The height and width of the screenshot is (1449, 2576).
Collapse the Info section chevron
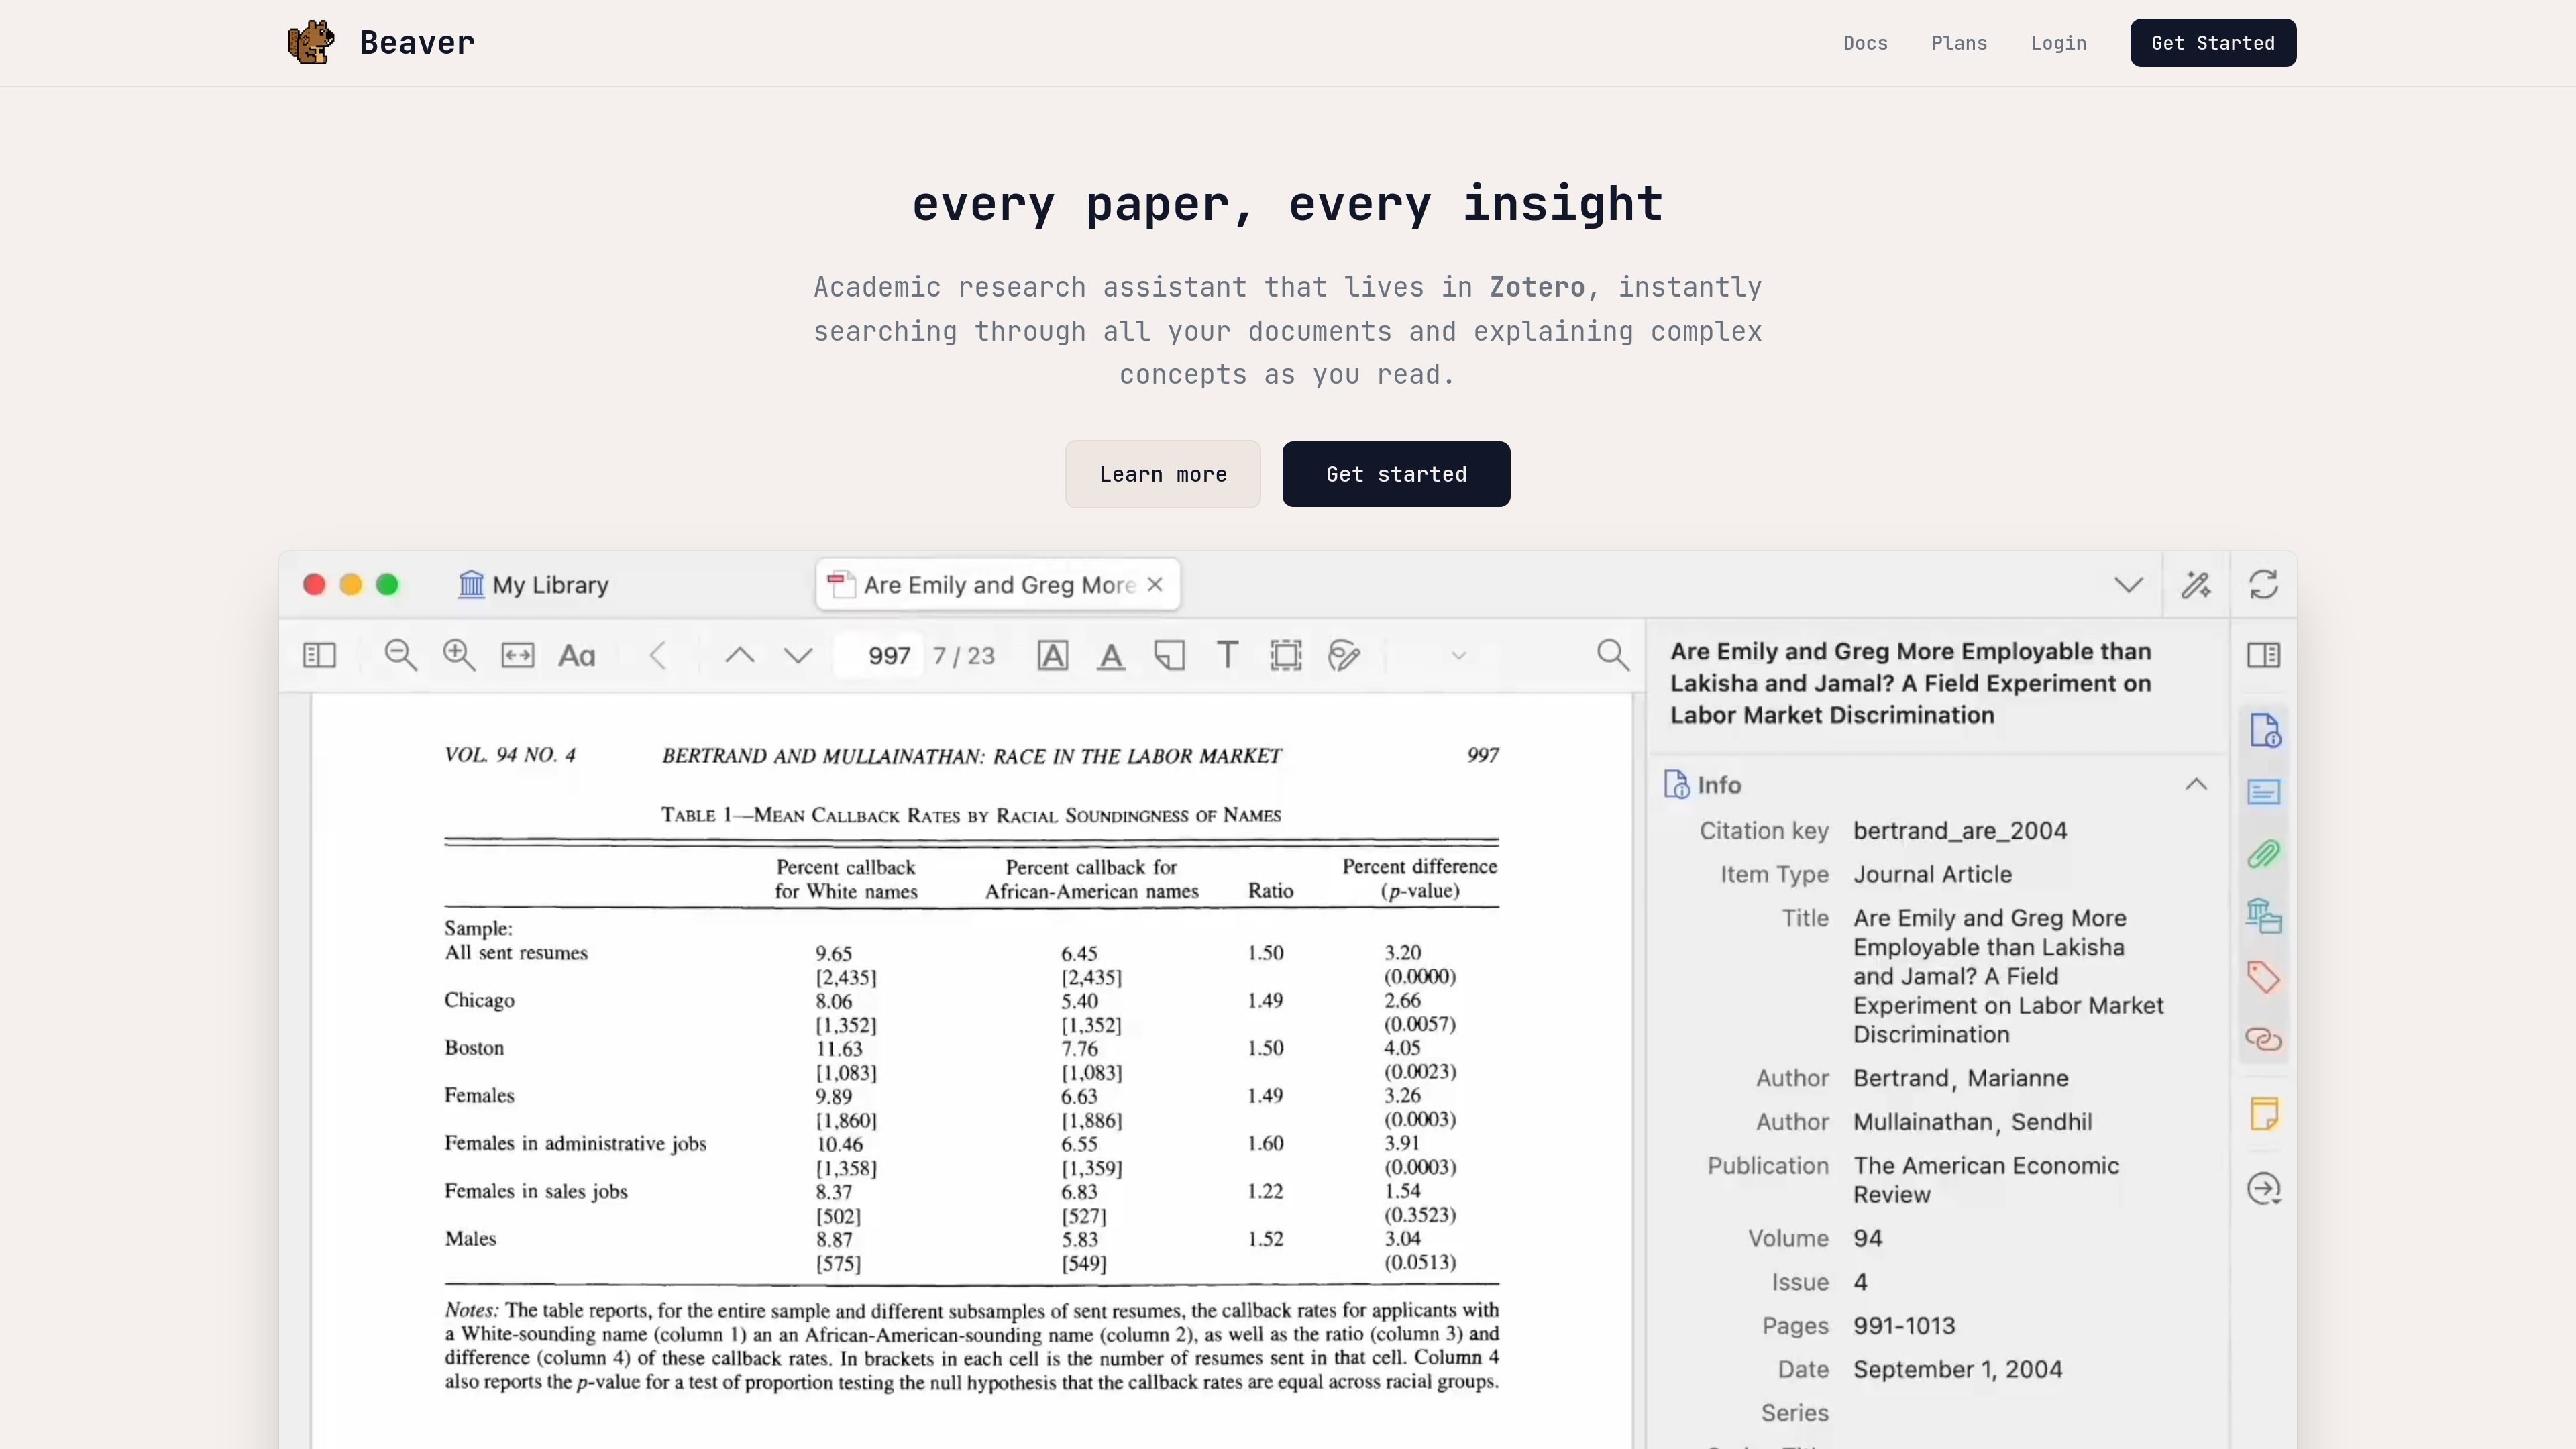click(2196, 784)
